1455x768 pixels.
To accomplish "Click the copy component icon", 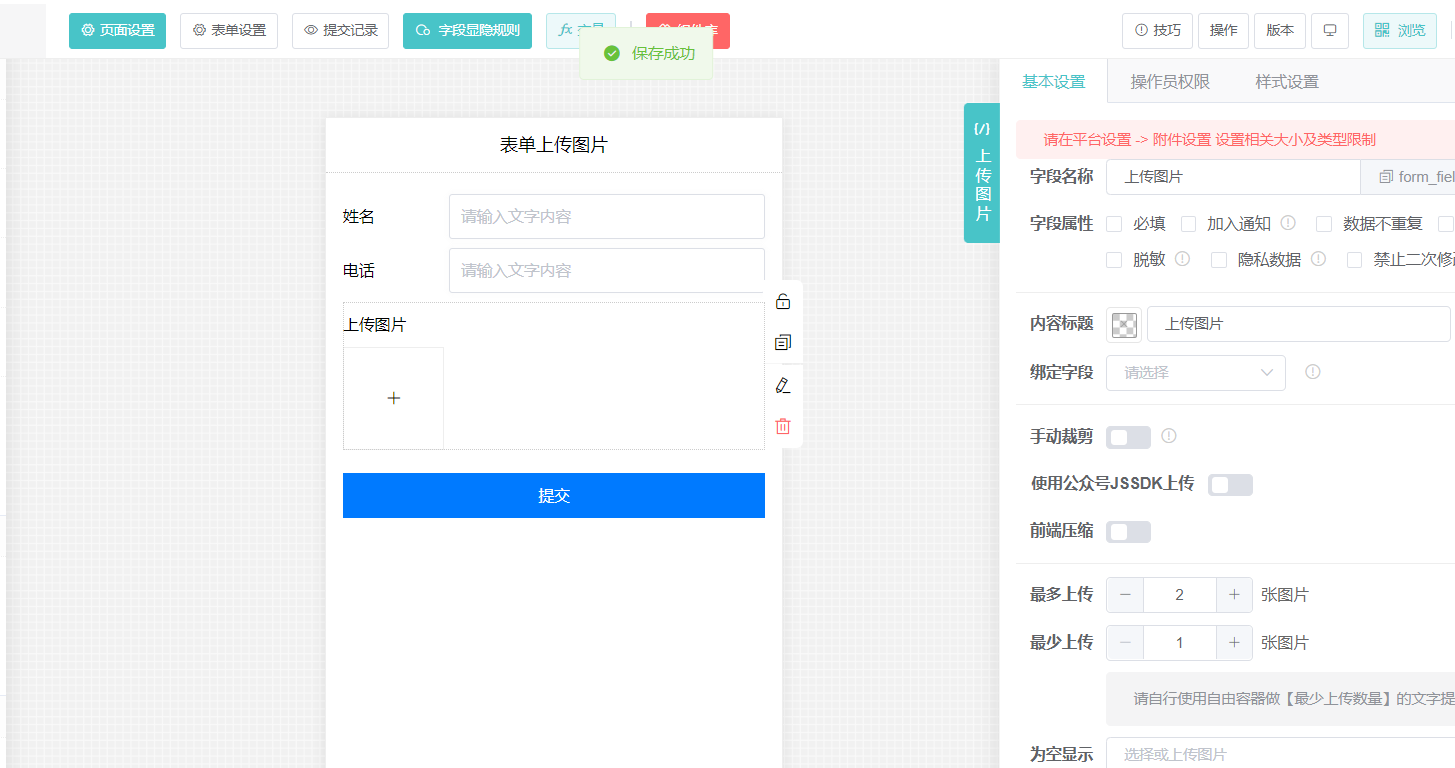I will [783, 343].
